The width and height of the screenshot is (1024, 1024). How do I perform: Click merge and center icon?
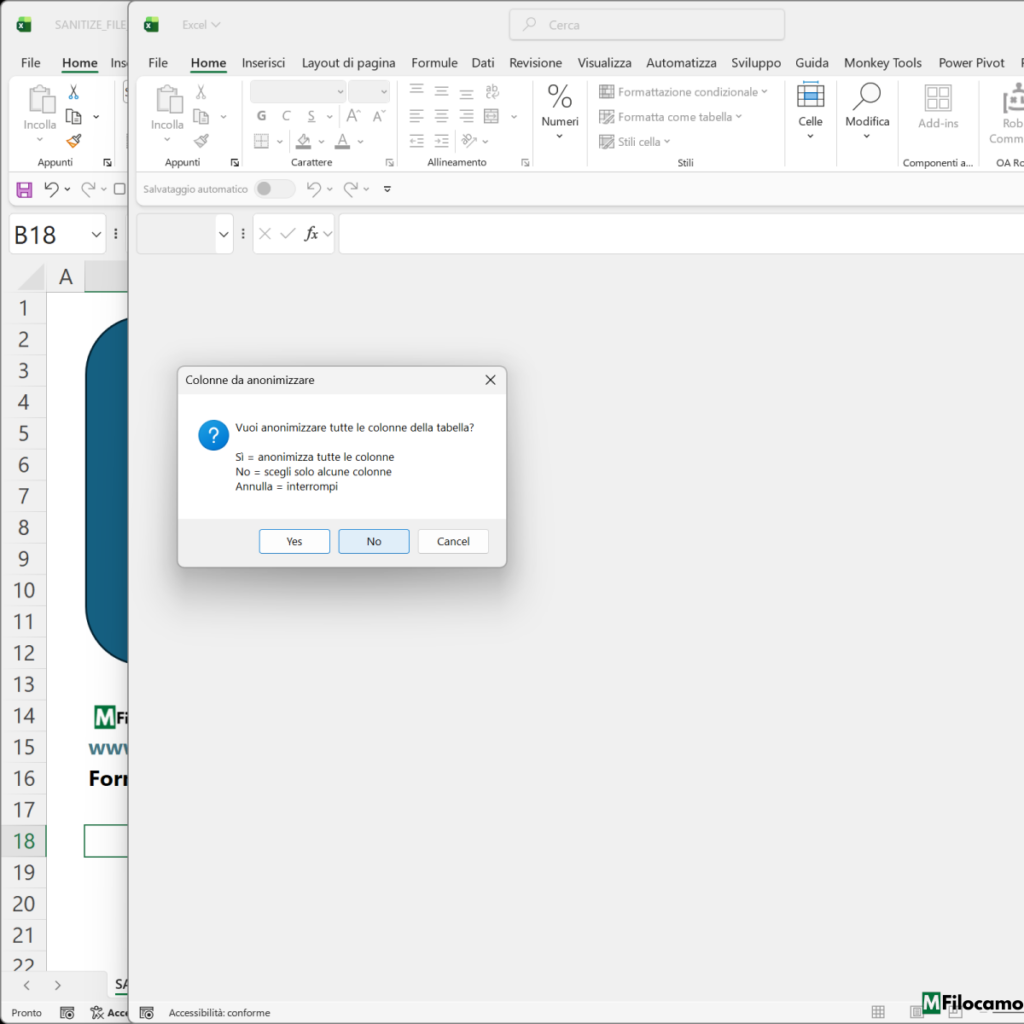(491, 116)
